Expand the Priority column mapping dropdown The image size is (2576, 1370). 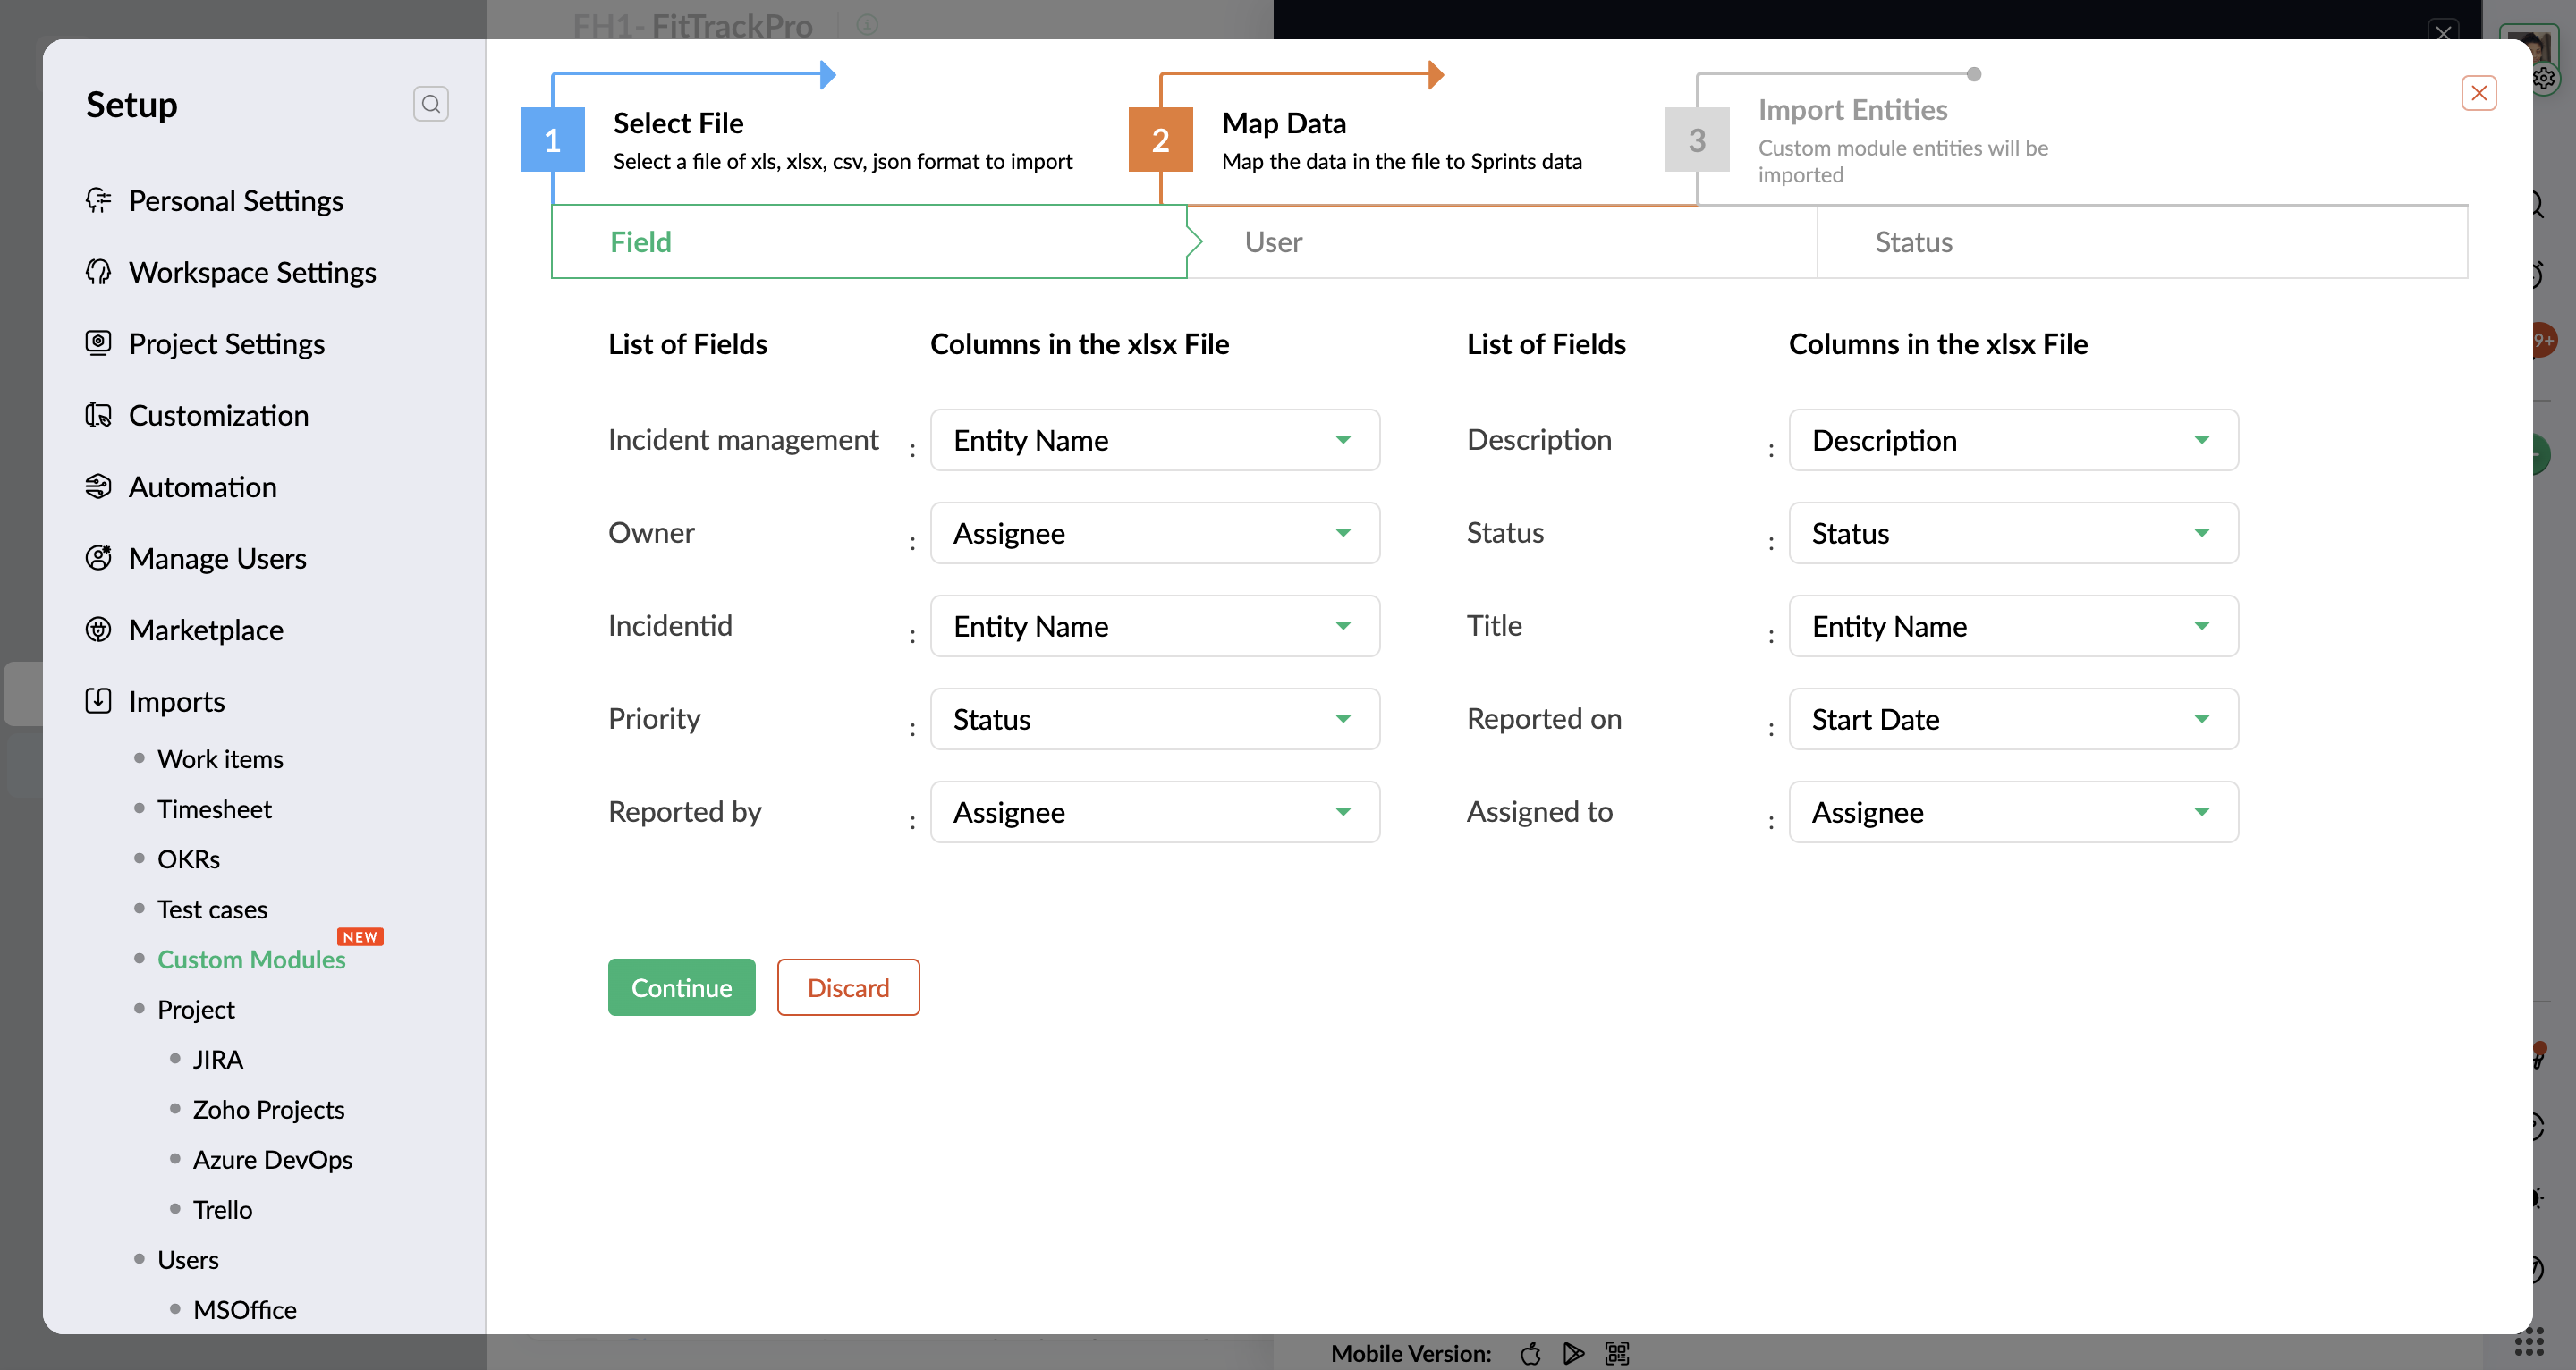(x=1154, y=719)
